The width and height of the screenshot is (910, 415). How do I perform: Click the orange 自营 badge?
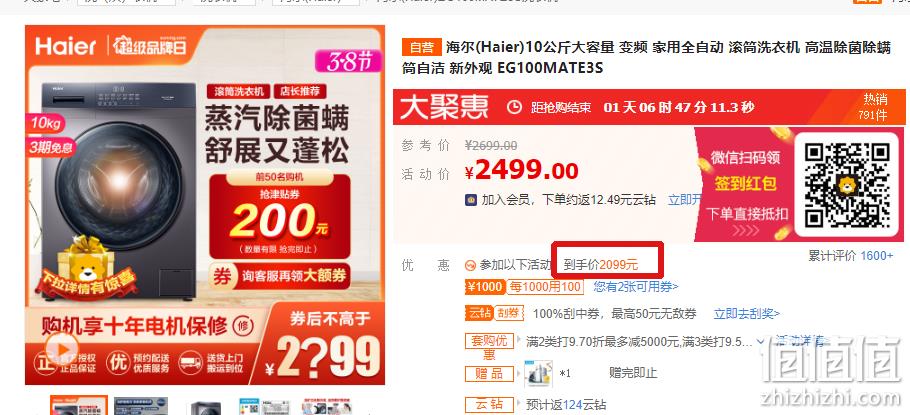point(422,48)
